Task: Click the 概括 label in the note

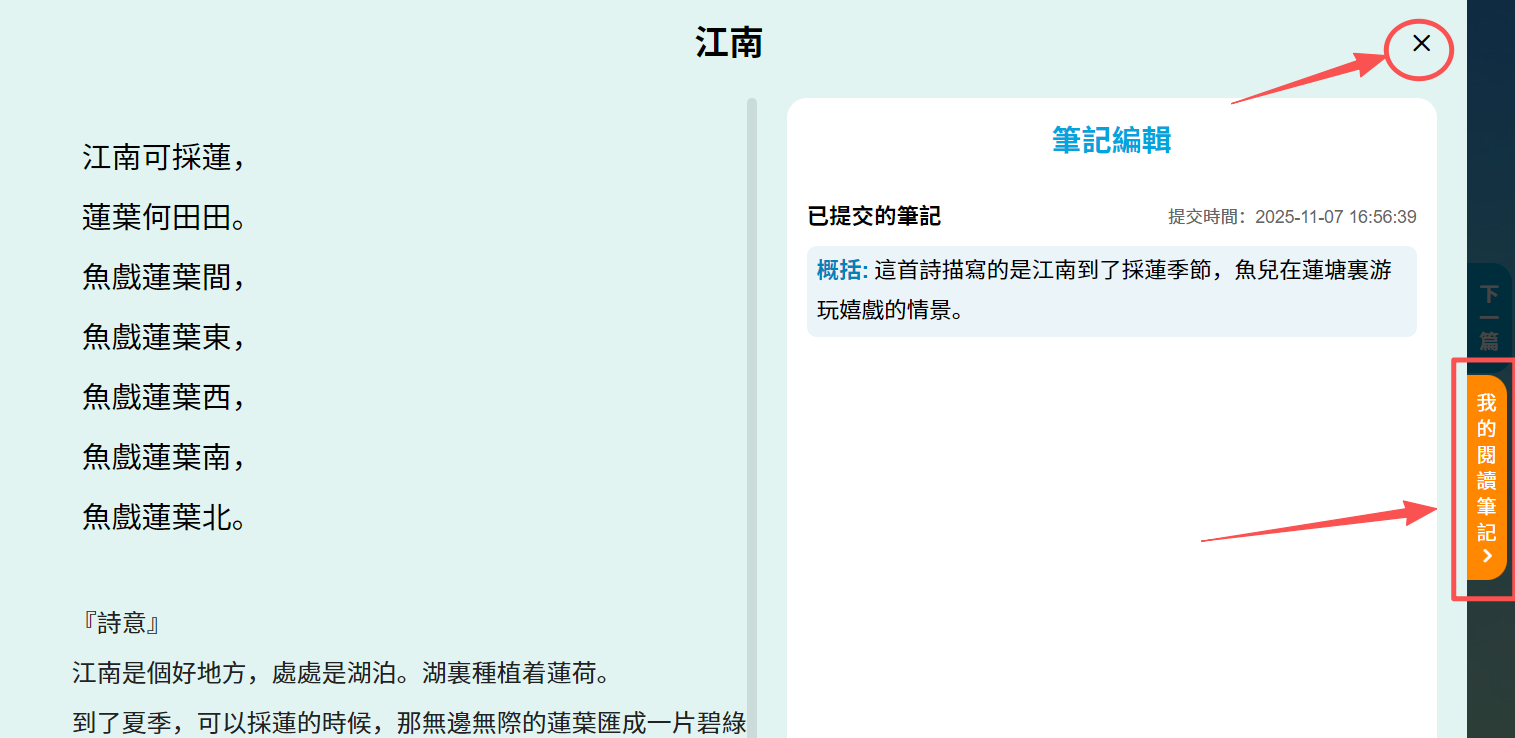Action: click(x=842, y=271)
